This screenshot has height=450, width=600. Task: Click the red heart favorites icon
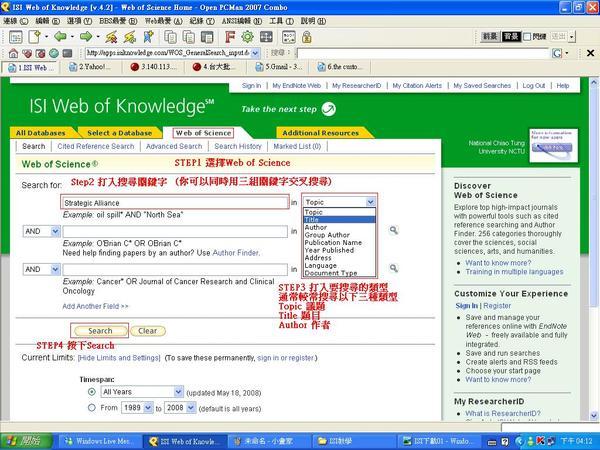(x=27, y=53)
